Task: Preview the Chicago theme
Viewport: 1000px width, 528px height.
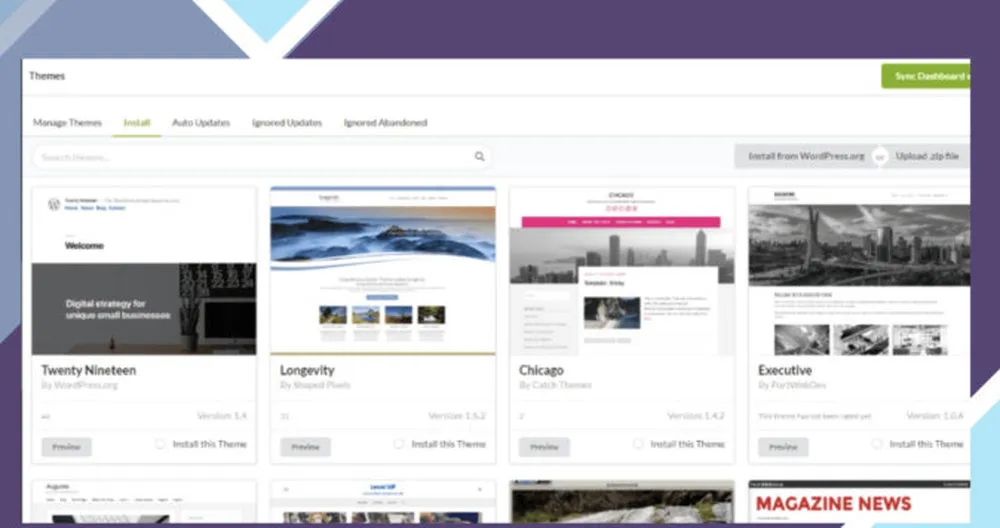Action: tap(544, 447)
